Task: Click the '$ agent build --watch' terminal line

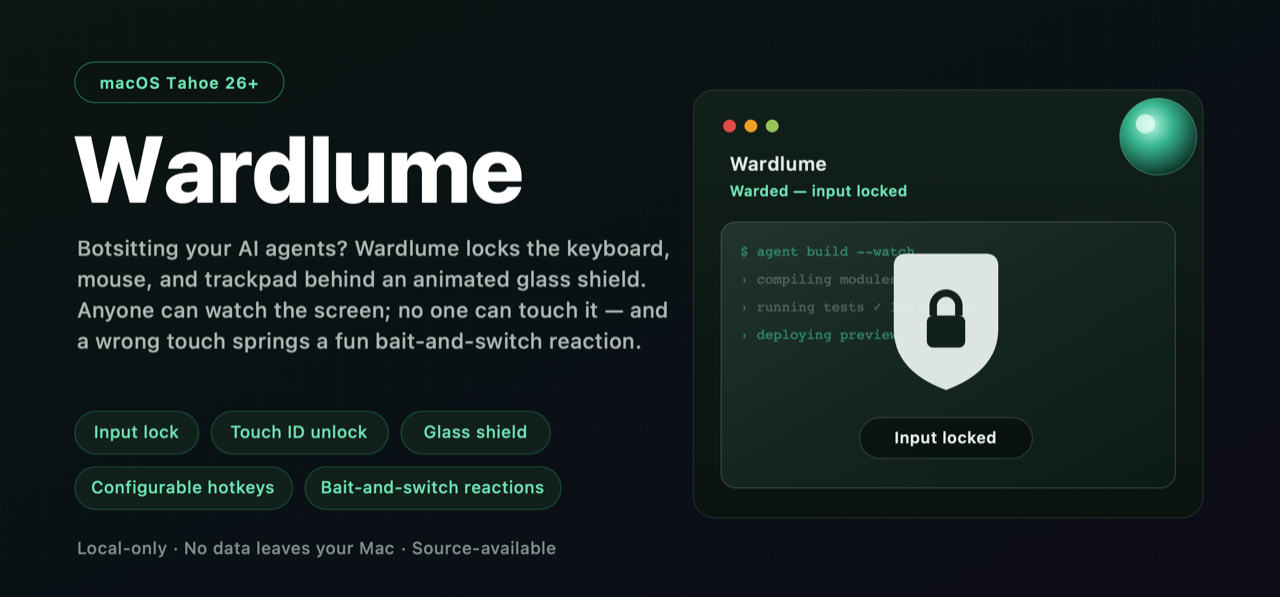Action: click(827, 252)
